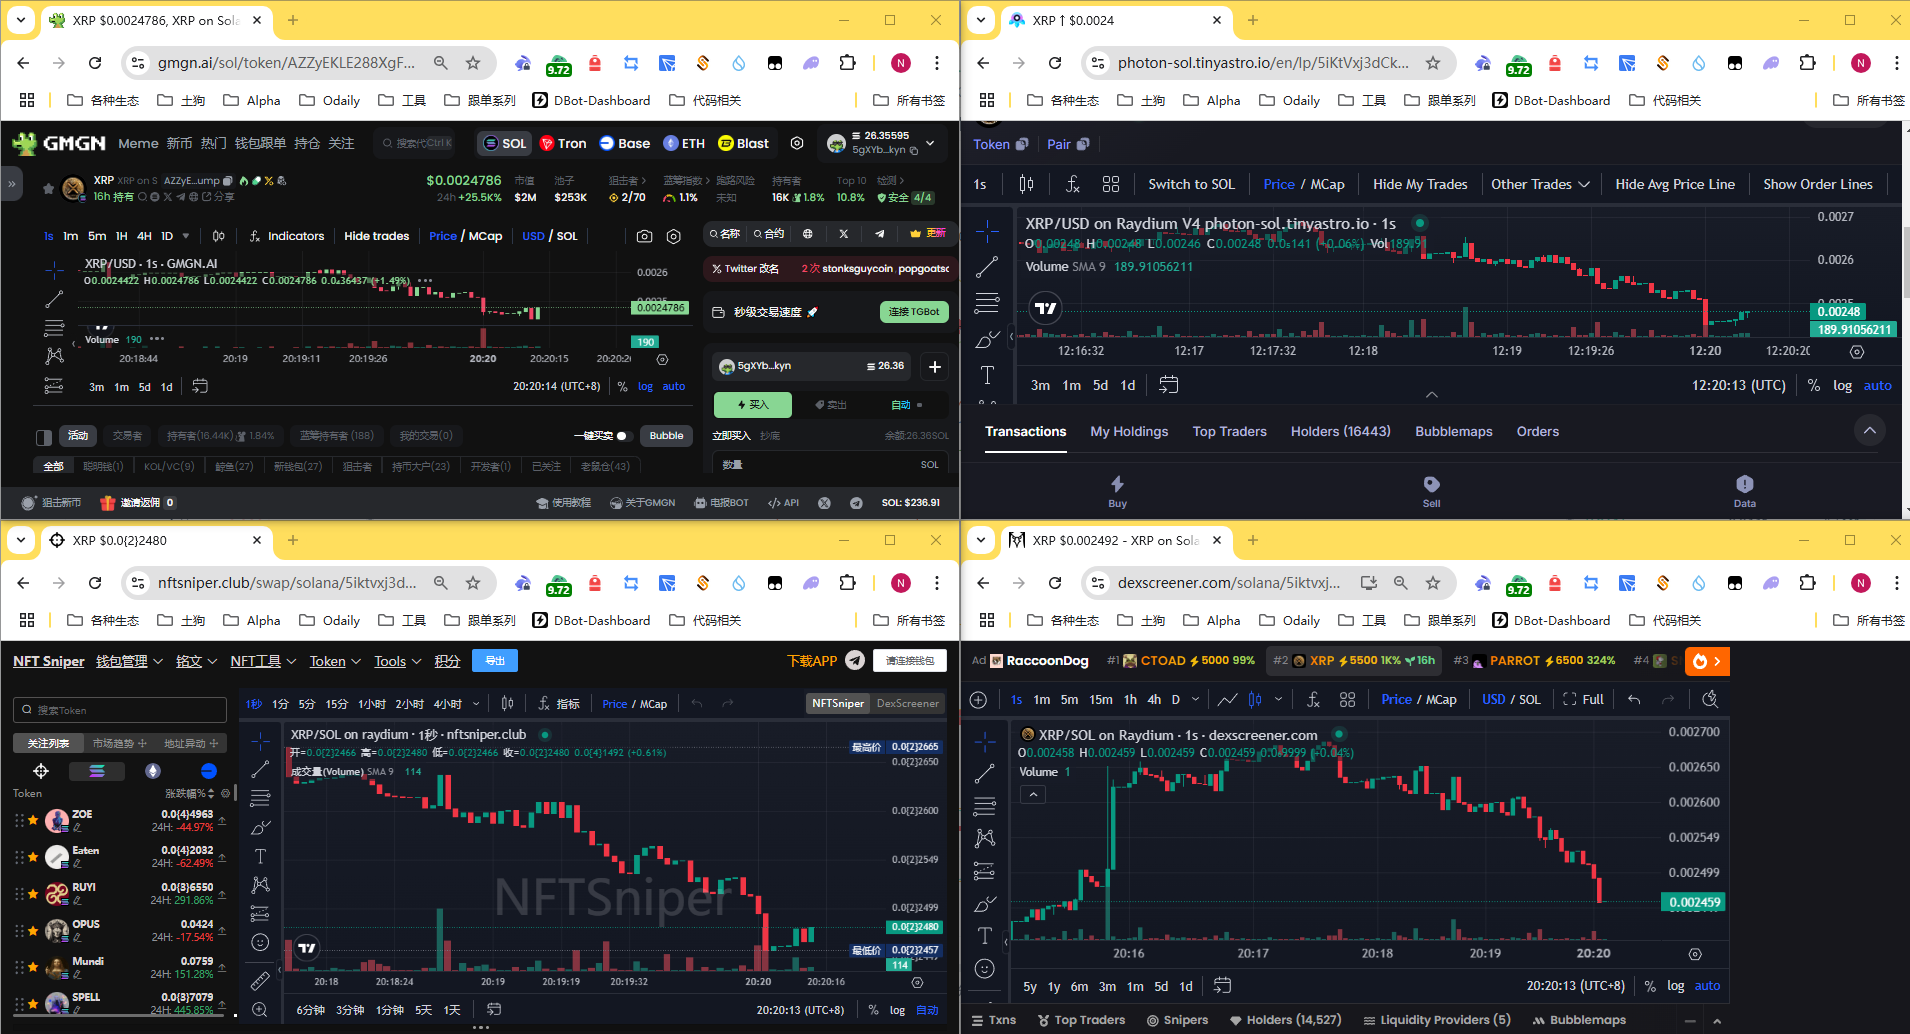Open GMGN chart settings hexagon icon
The width and height of the screenshot is (1910, 1034).
tap(674, 236)
